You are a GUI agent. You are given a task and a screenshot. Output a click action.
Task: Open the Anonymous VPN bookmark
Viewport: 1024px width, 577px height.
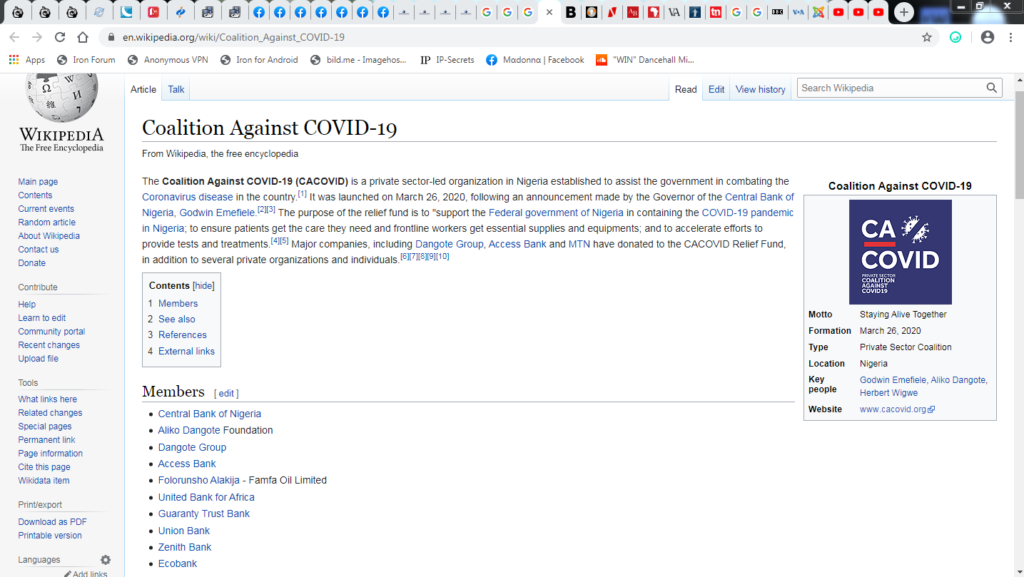pos(168,59)
